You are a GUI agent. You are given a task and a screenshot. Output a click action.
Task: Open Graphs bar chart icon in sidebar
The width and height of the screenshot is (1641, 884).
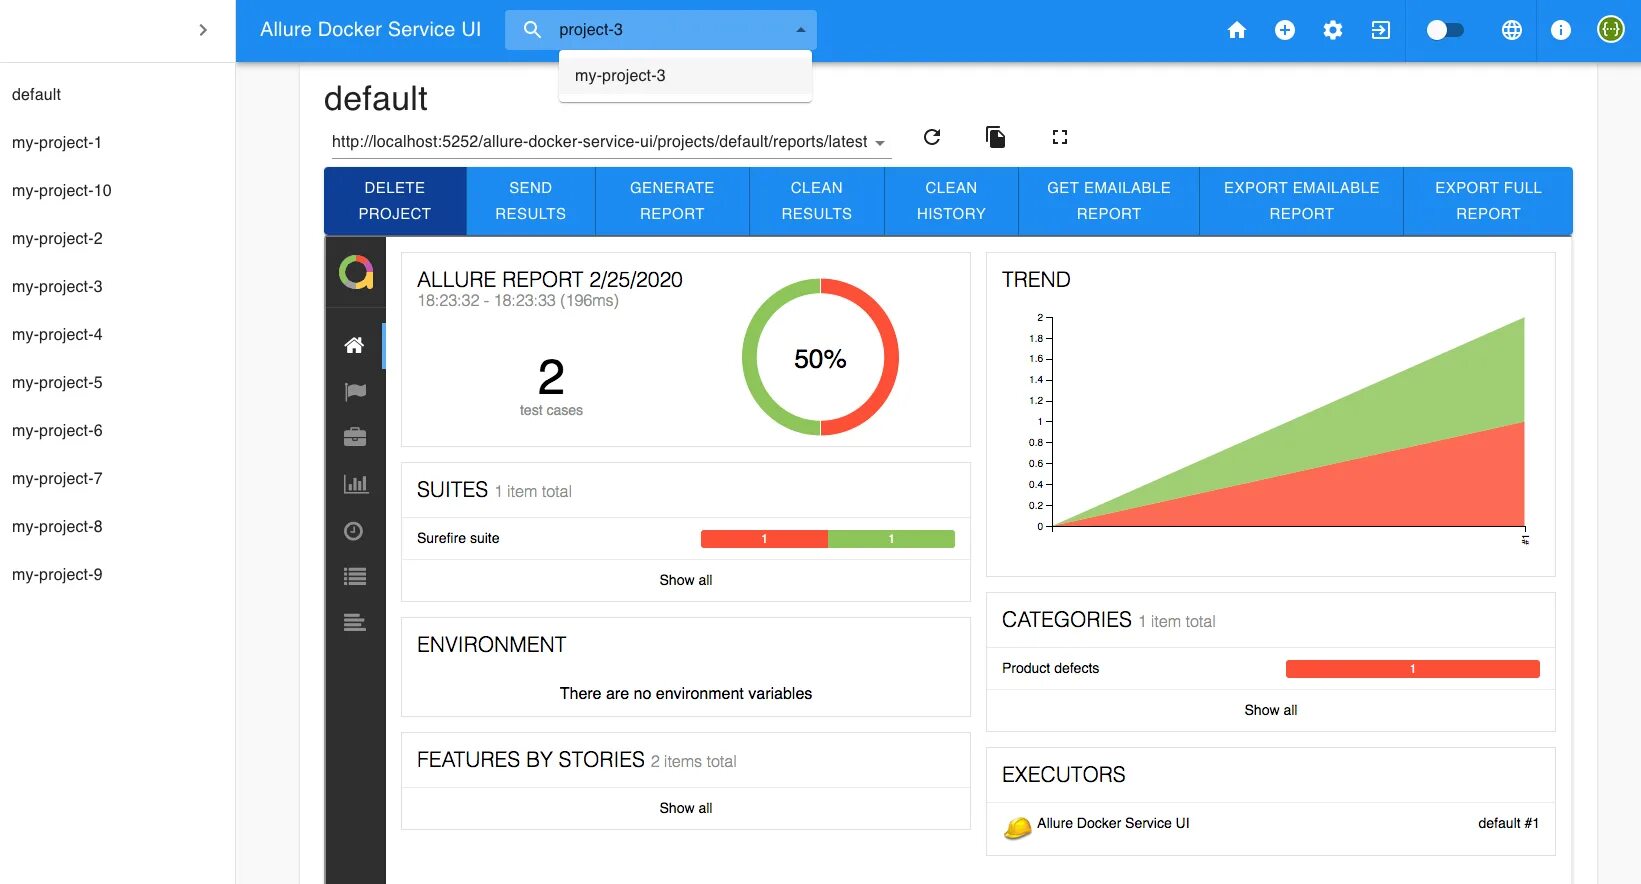pyautogui.click(x=355, y=484)
